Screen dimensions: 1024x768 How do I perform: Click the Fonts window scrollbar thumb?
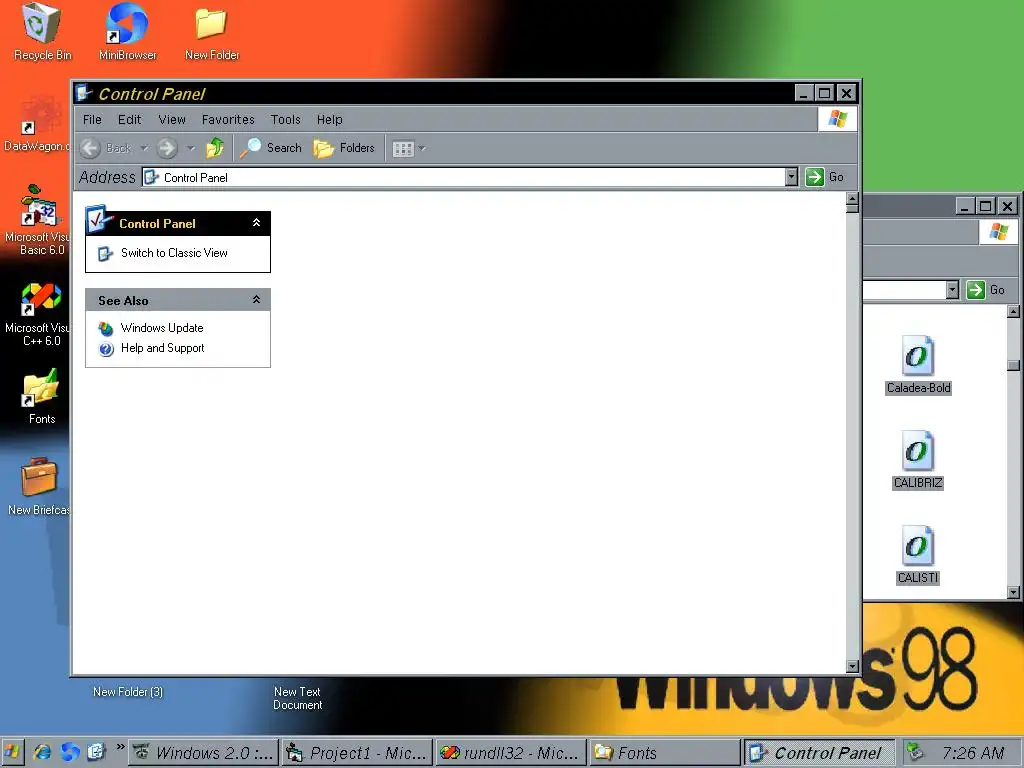[1013, 365]
